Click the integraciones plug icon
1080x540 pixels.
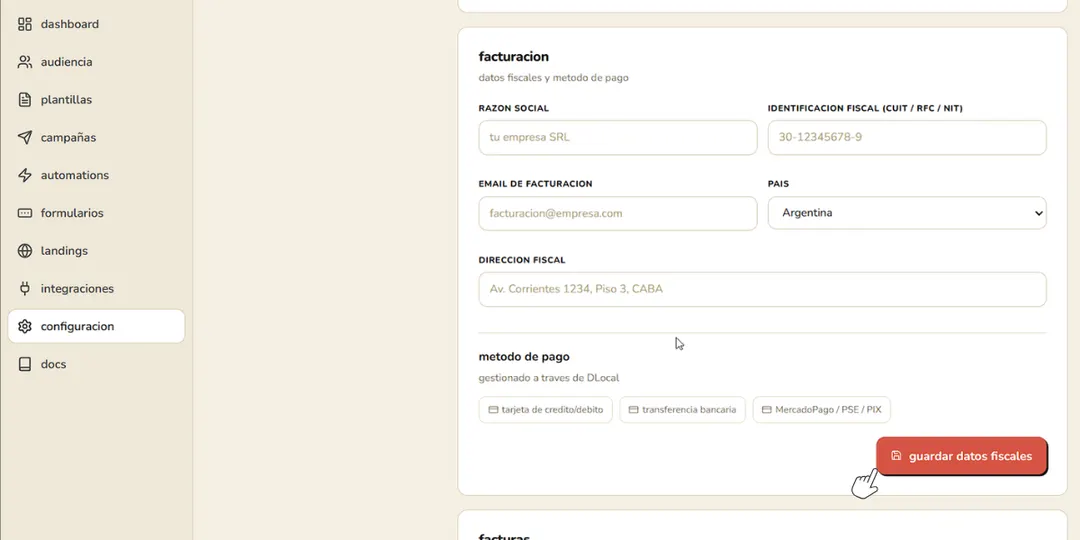tap(25, 289)
